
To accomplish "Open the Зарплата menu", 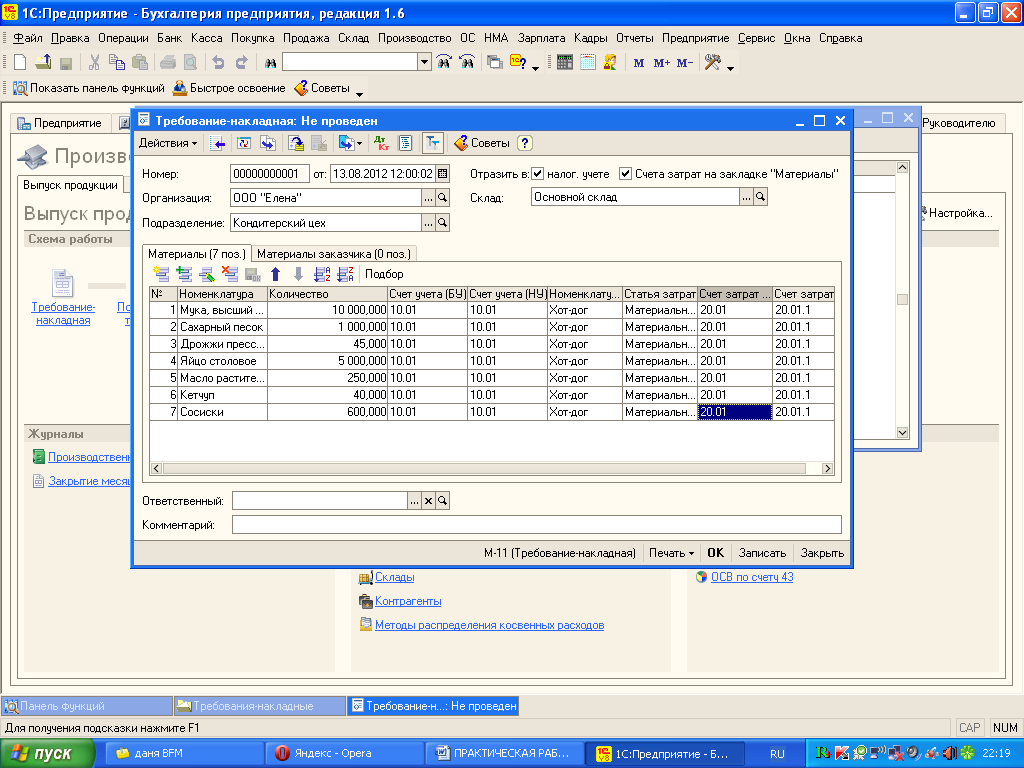I will [x=541, y=38].
